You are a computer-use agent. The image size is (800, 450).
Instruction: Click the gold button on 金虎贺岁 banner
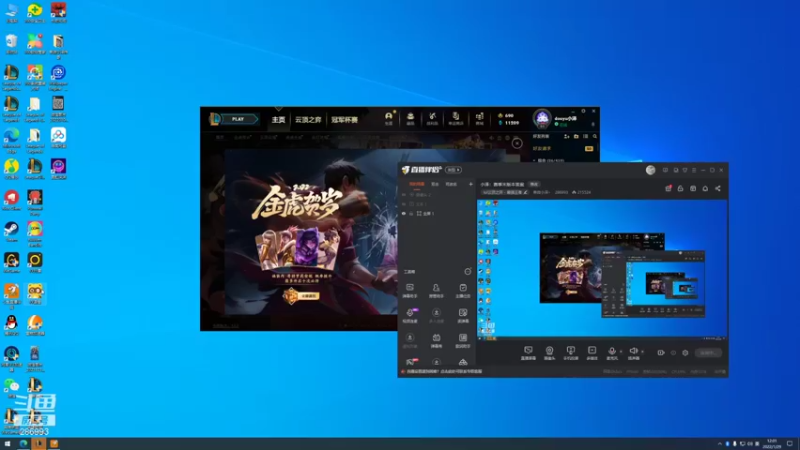click(x=302, y=295)
